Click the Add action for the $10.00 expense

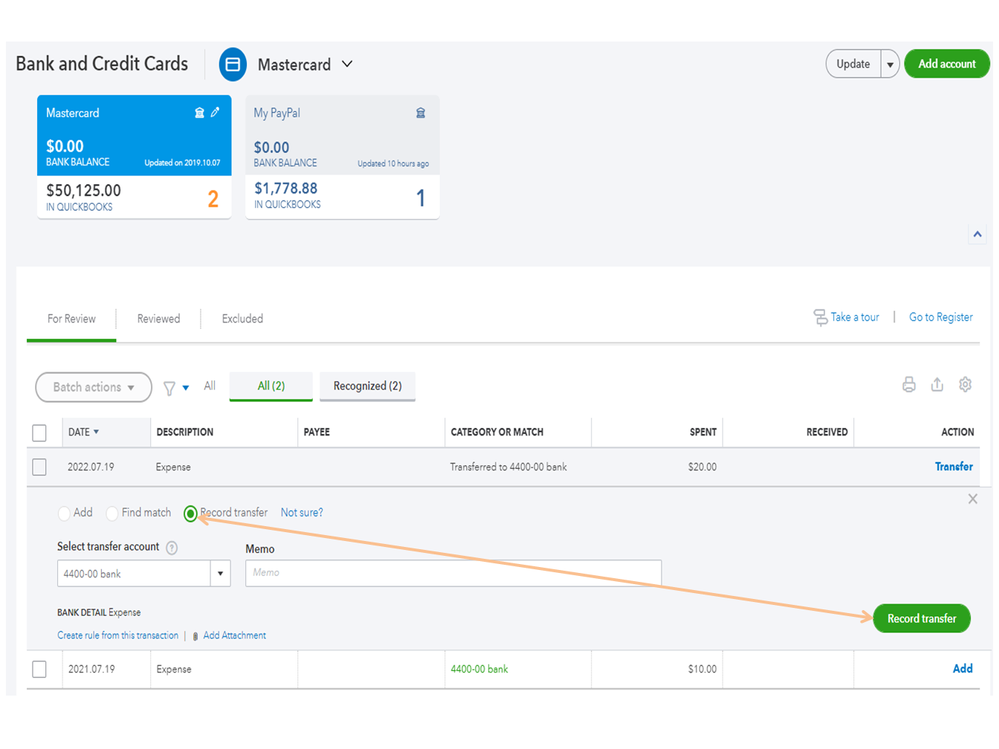963,669
